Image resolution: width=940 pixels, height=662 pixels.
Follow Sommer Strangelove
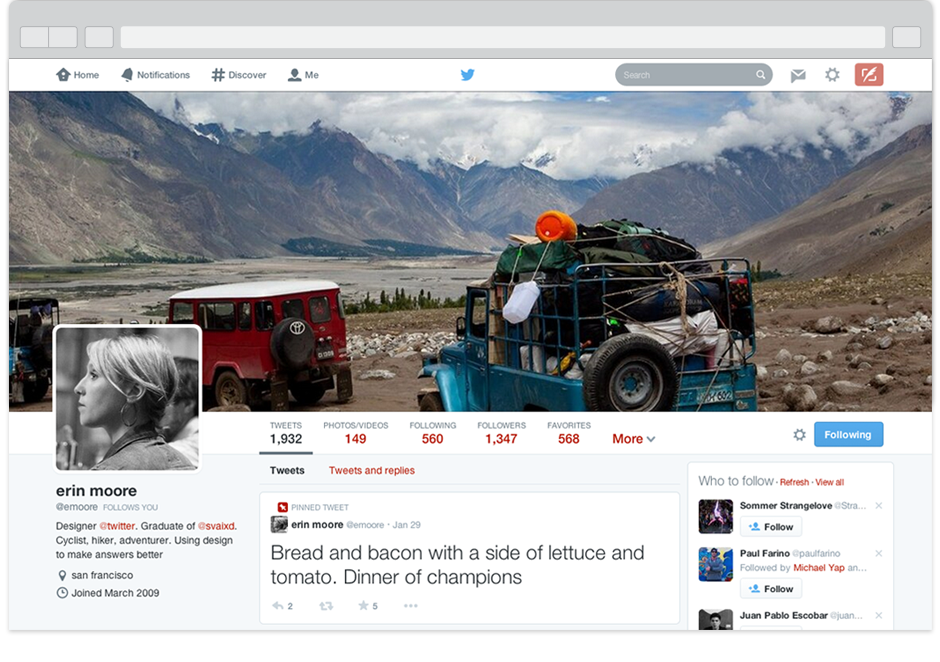770,527
